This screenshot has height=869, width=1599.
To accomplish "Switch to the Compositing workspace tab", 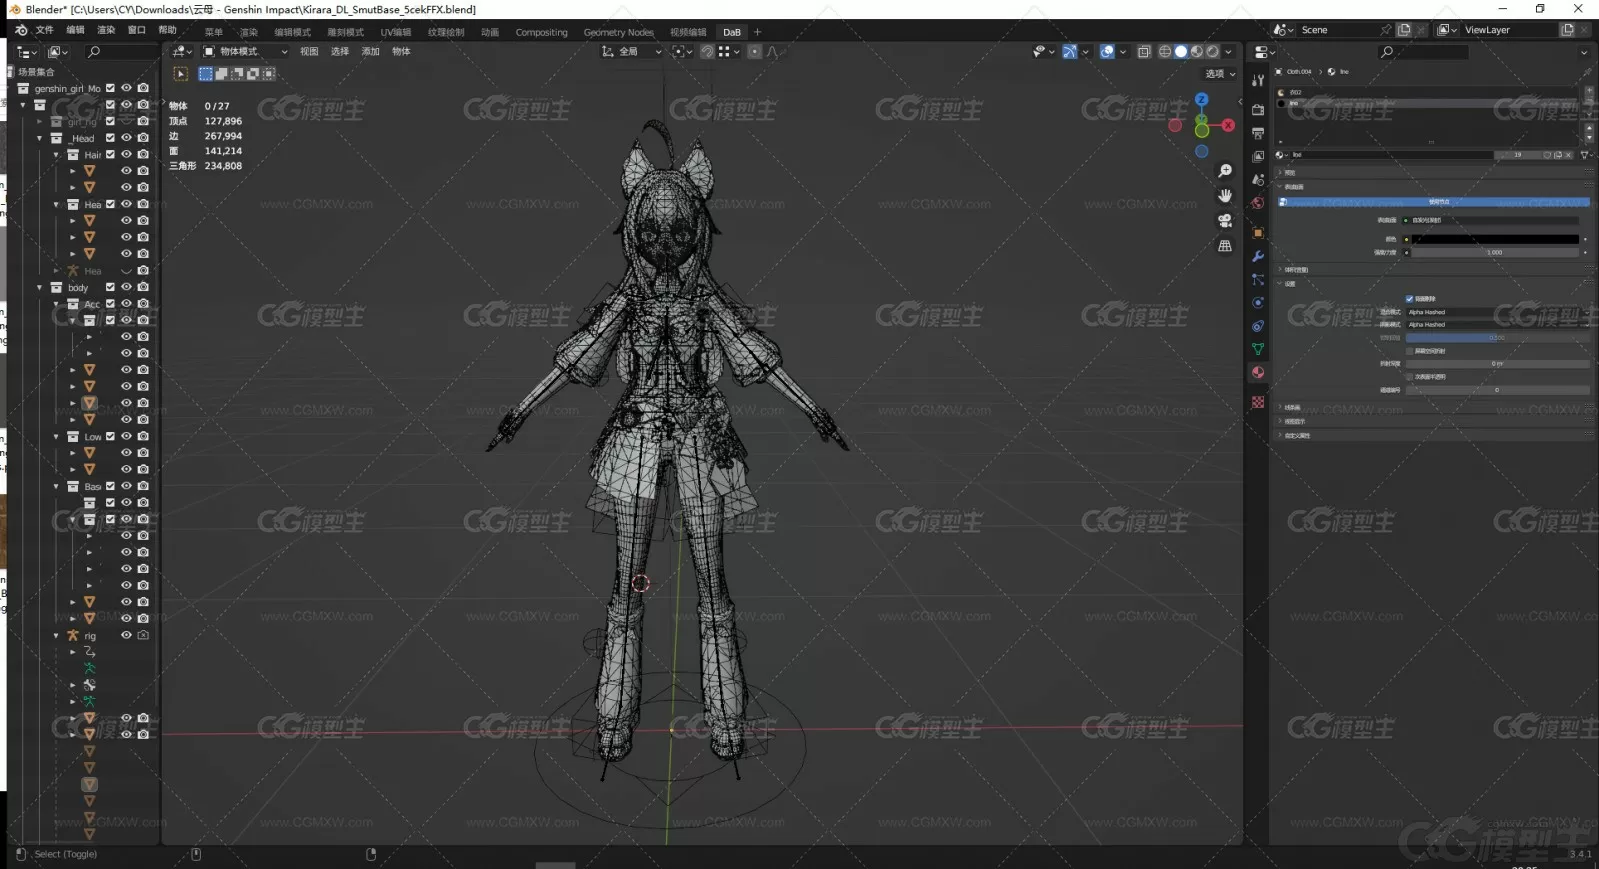I will 541,32.
